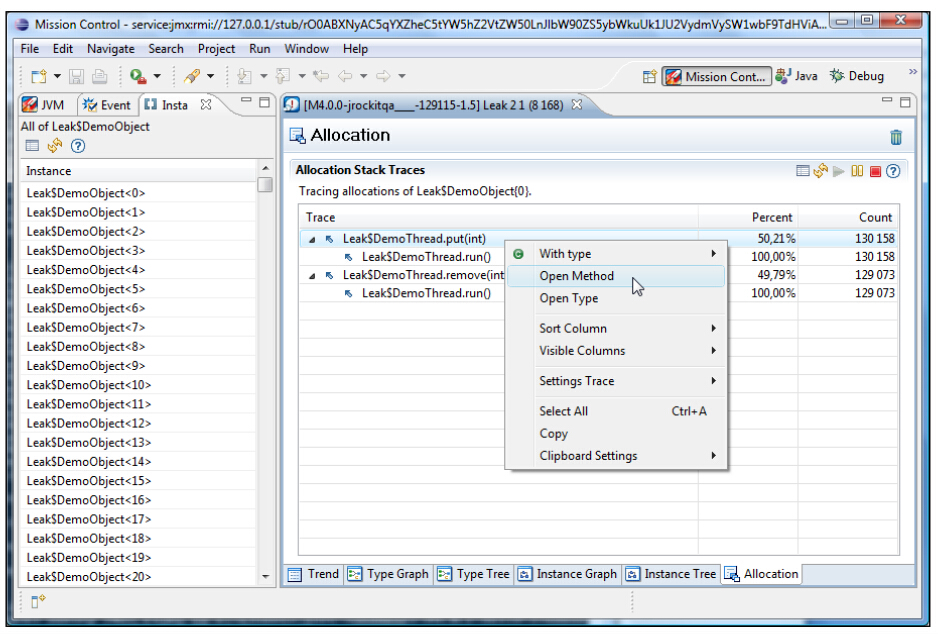Collapse the Leak$DemoThread.put(int) trace node

click(x=311, y=239)
